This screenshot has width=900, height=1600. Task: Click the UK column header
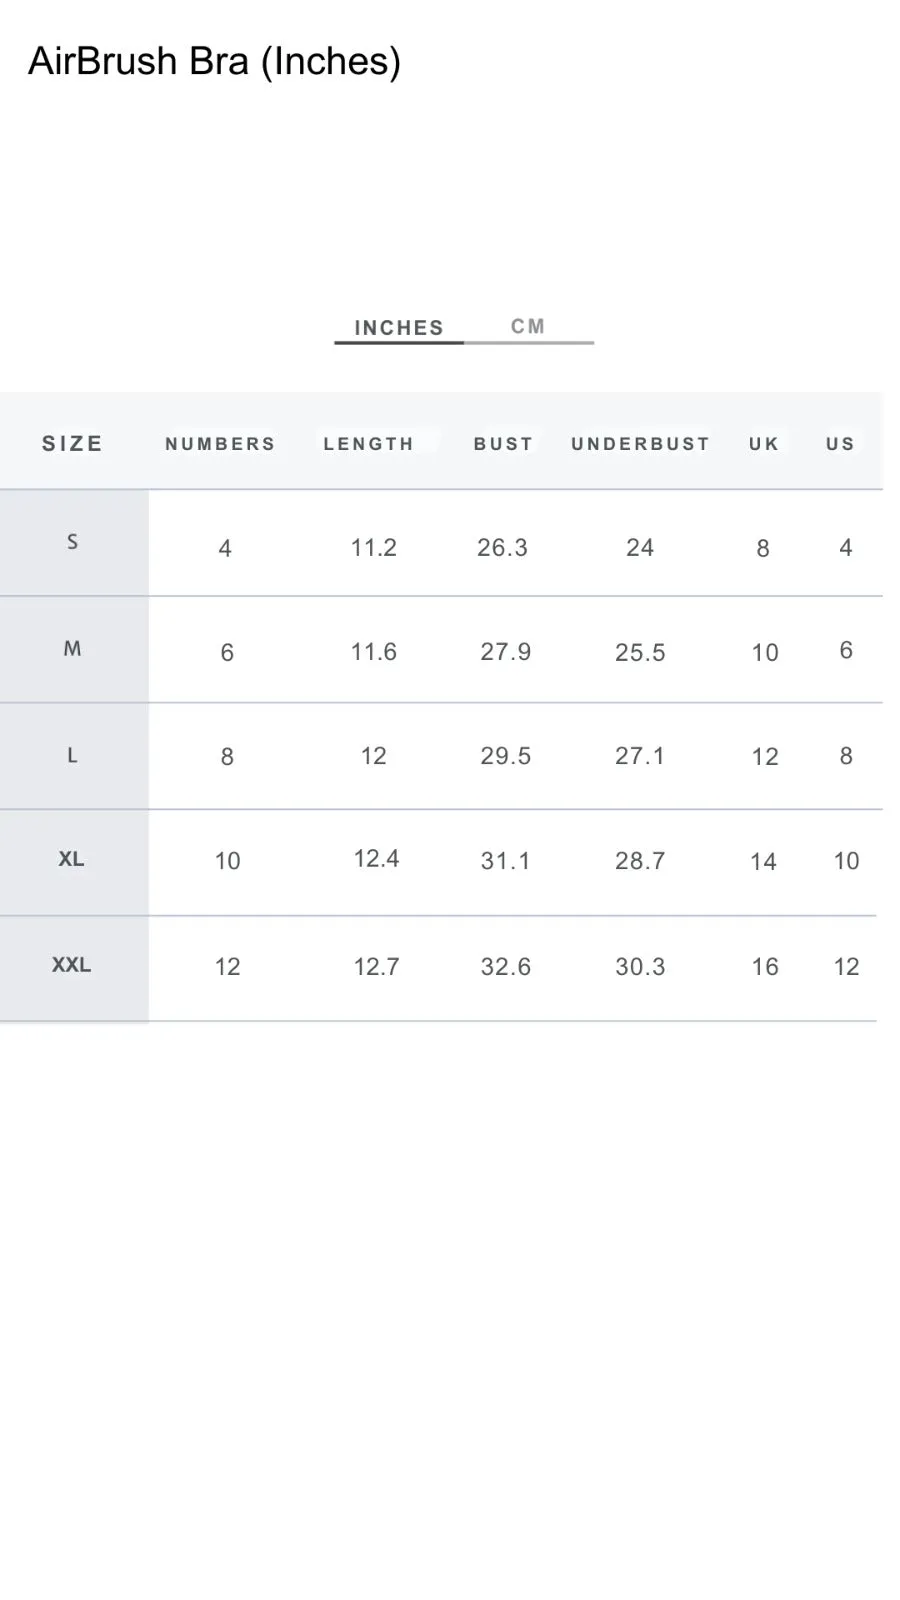(764, 443)
